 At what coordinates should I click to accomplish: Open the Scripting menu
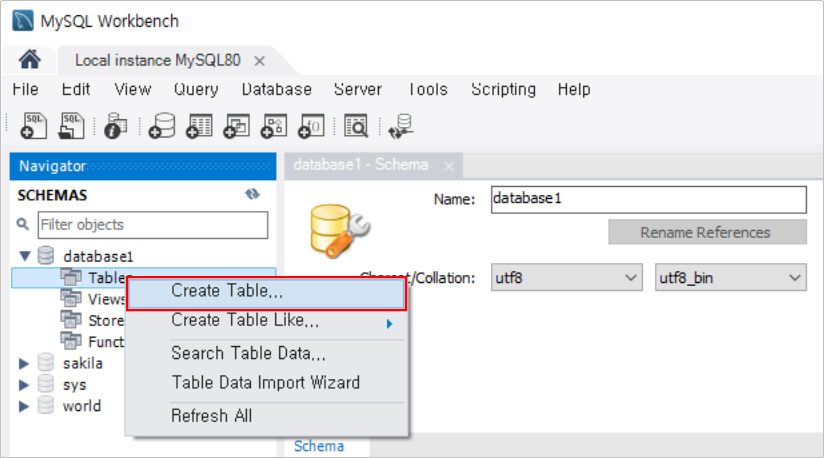coord(503,89)
